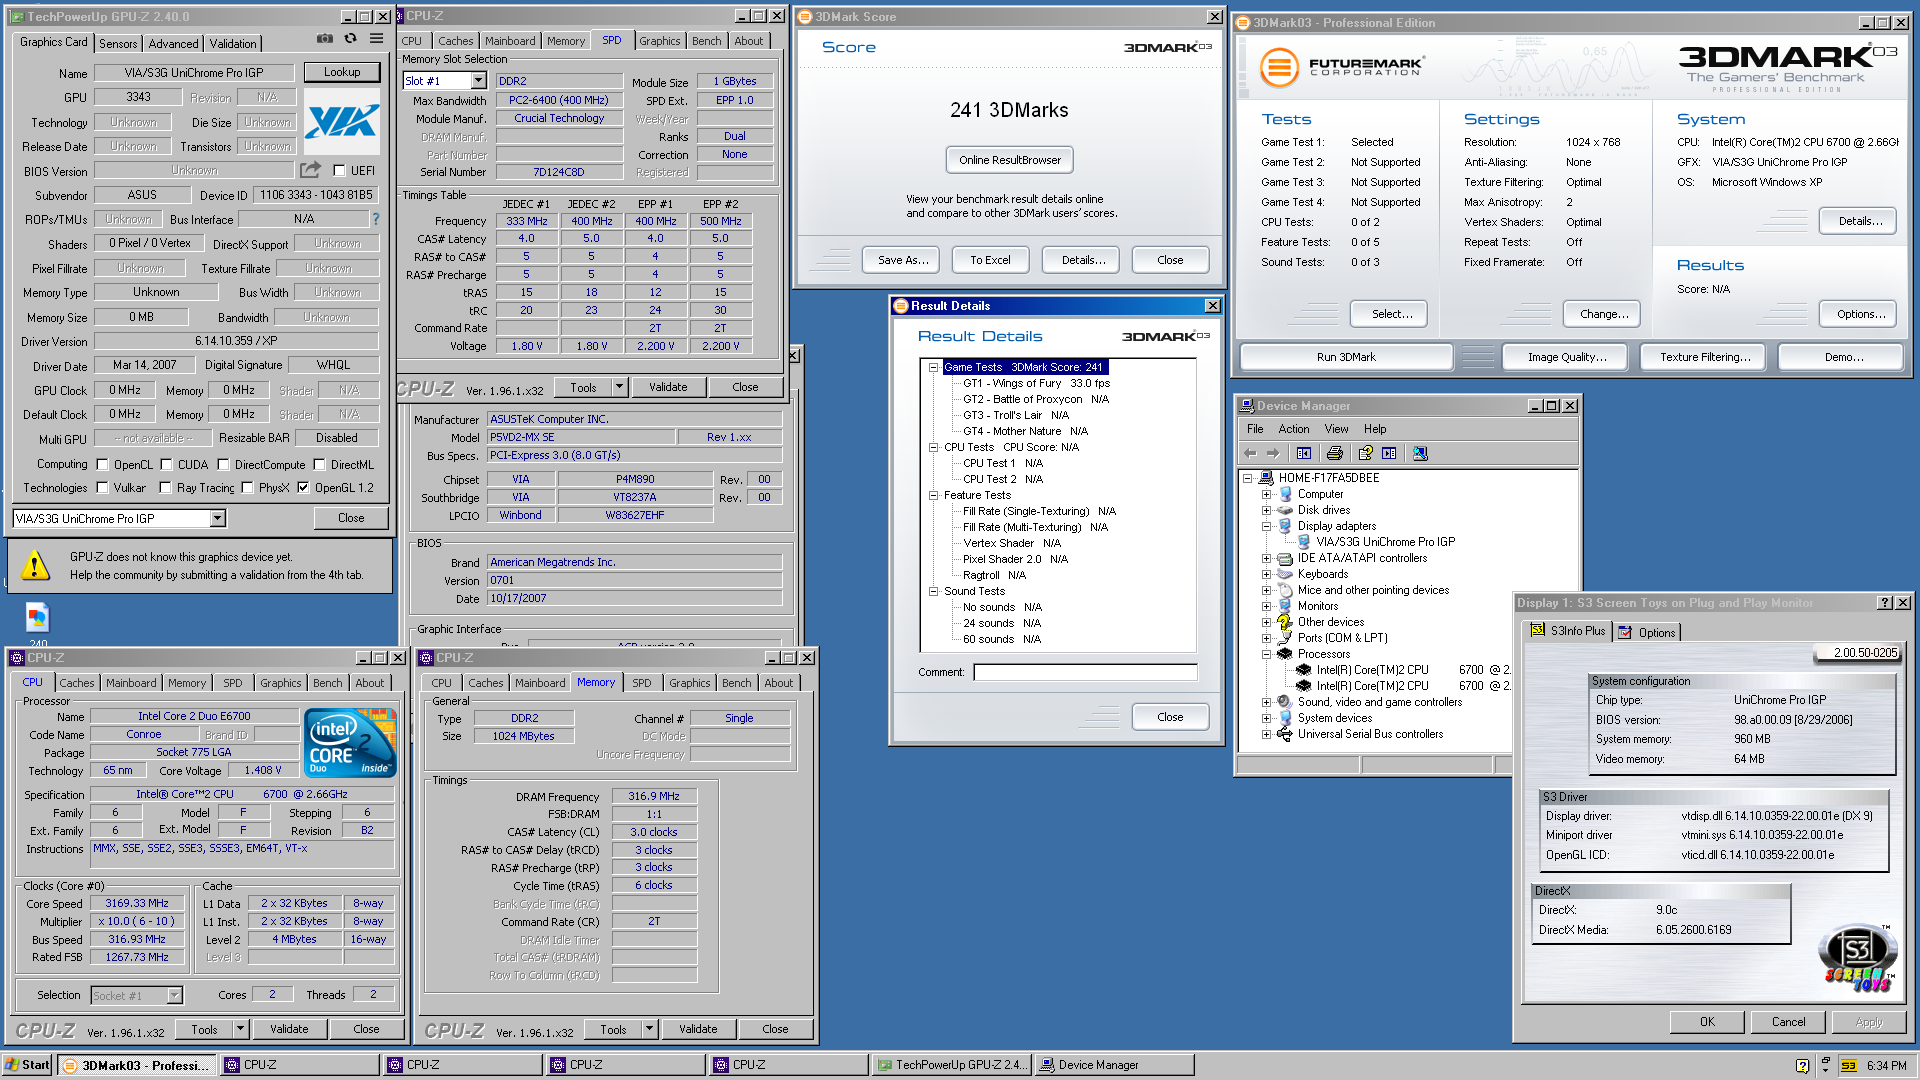Toggle the OpenGL 1.2 checkbox

coord(303,488)
